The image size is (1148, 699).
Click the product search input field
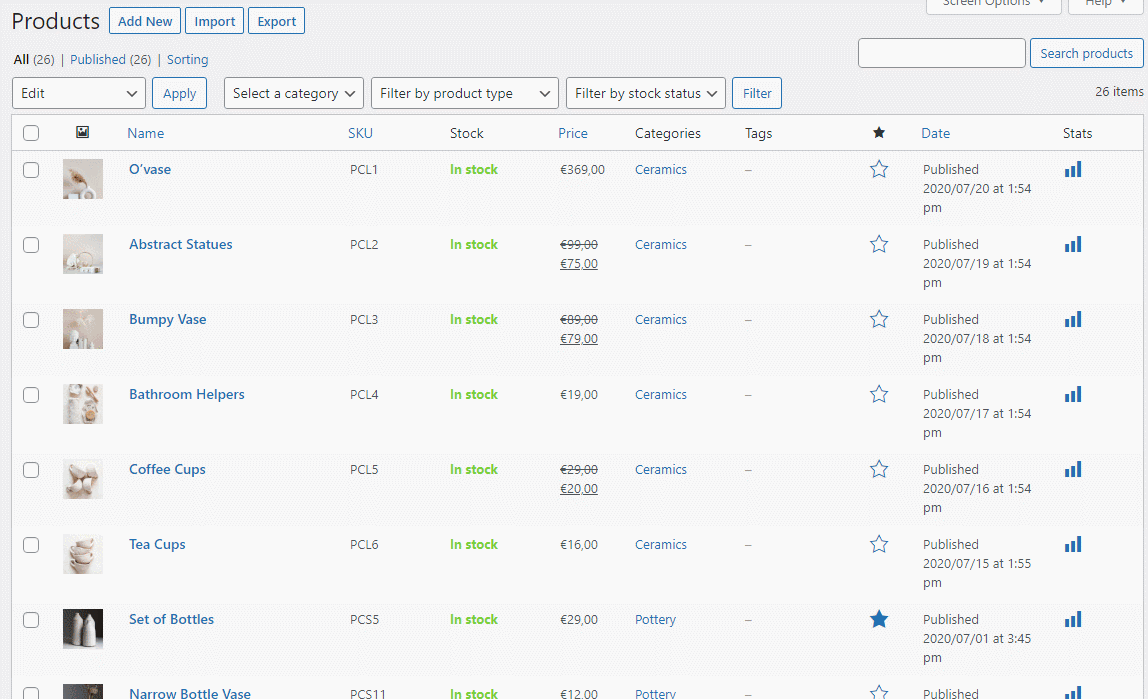941,53
